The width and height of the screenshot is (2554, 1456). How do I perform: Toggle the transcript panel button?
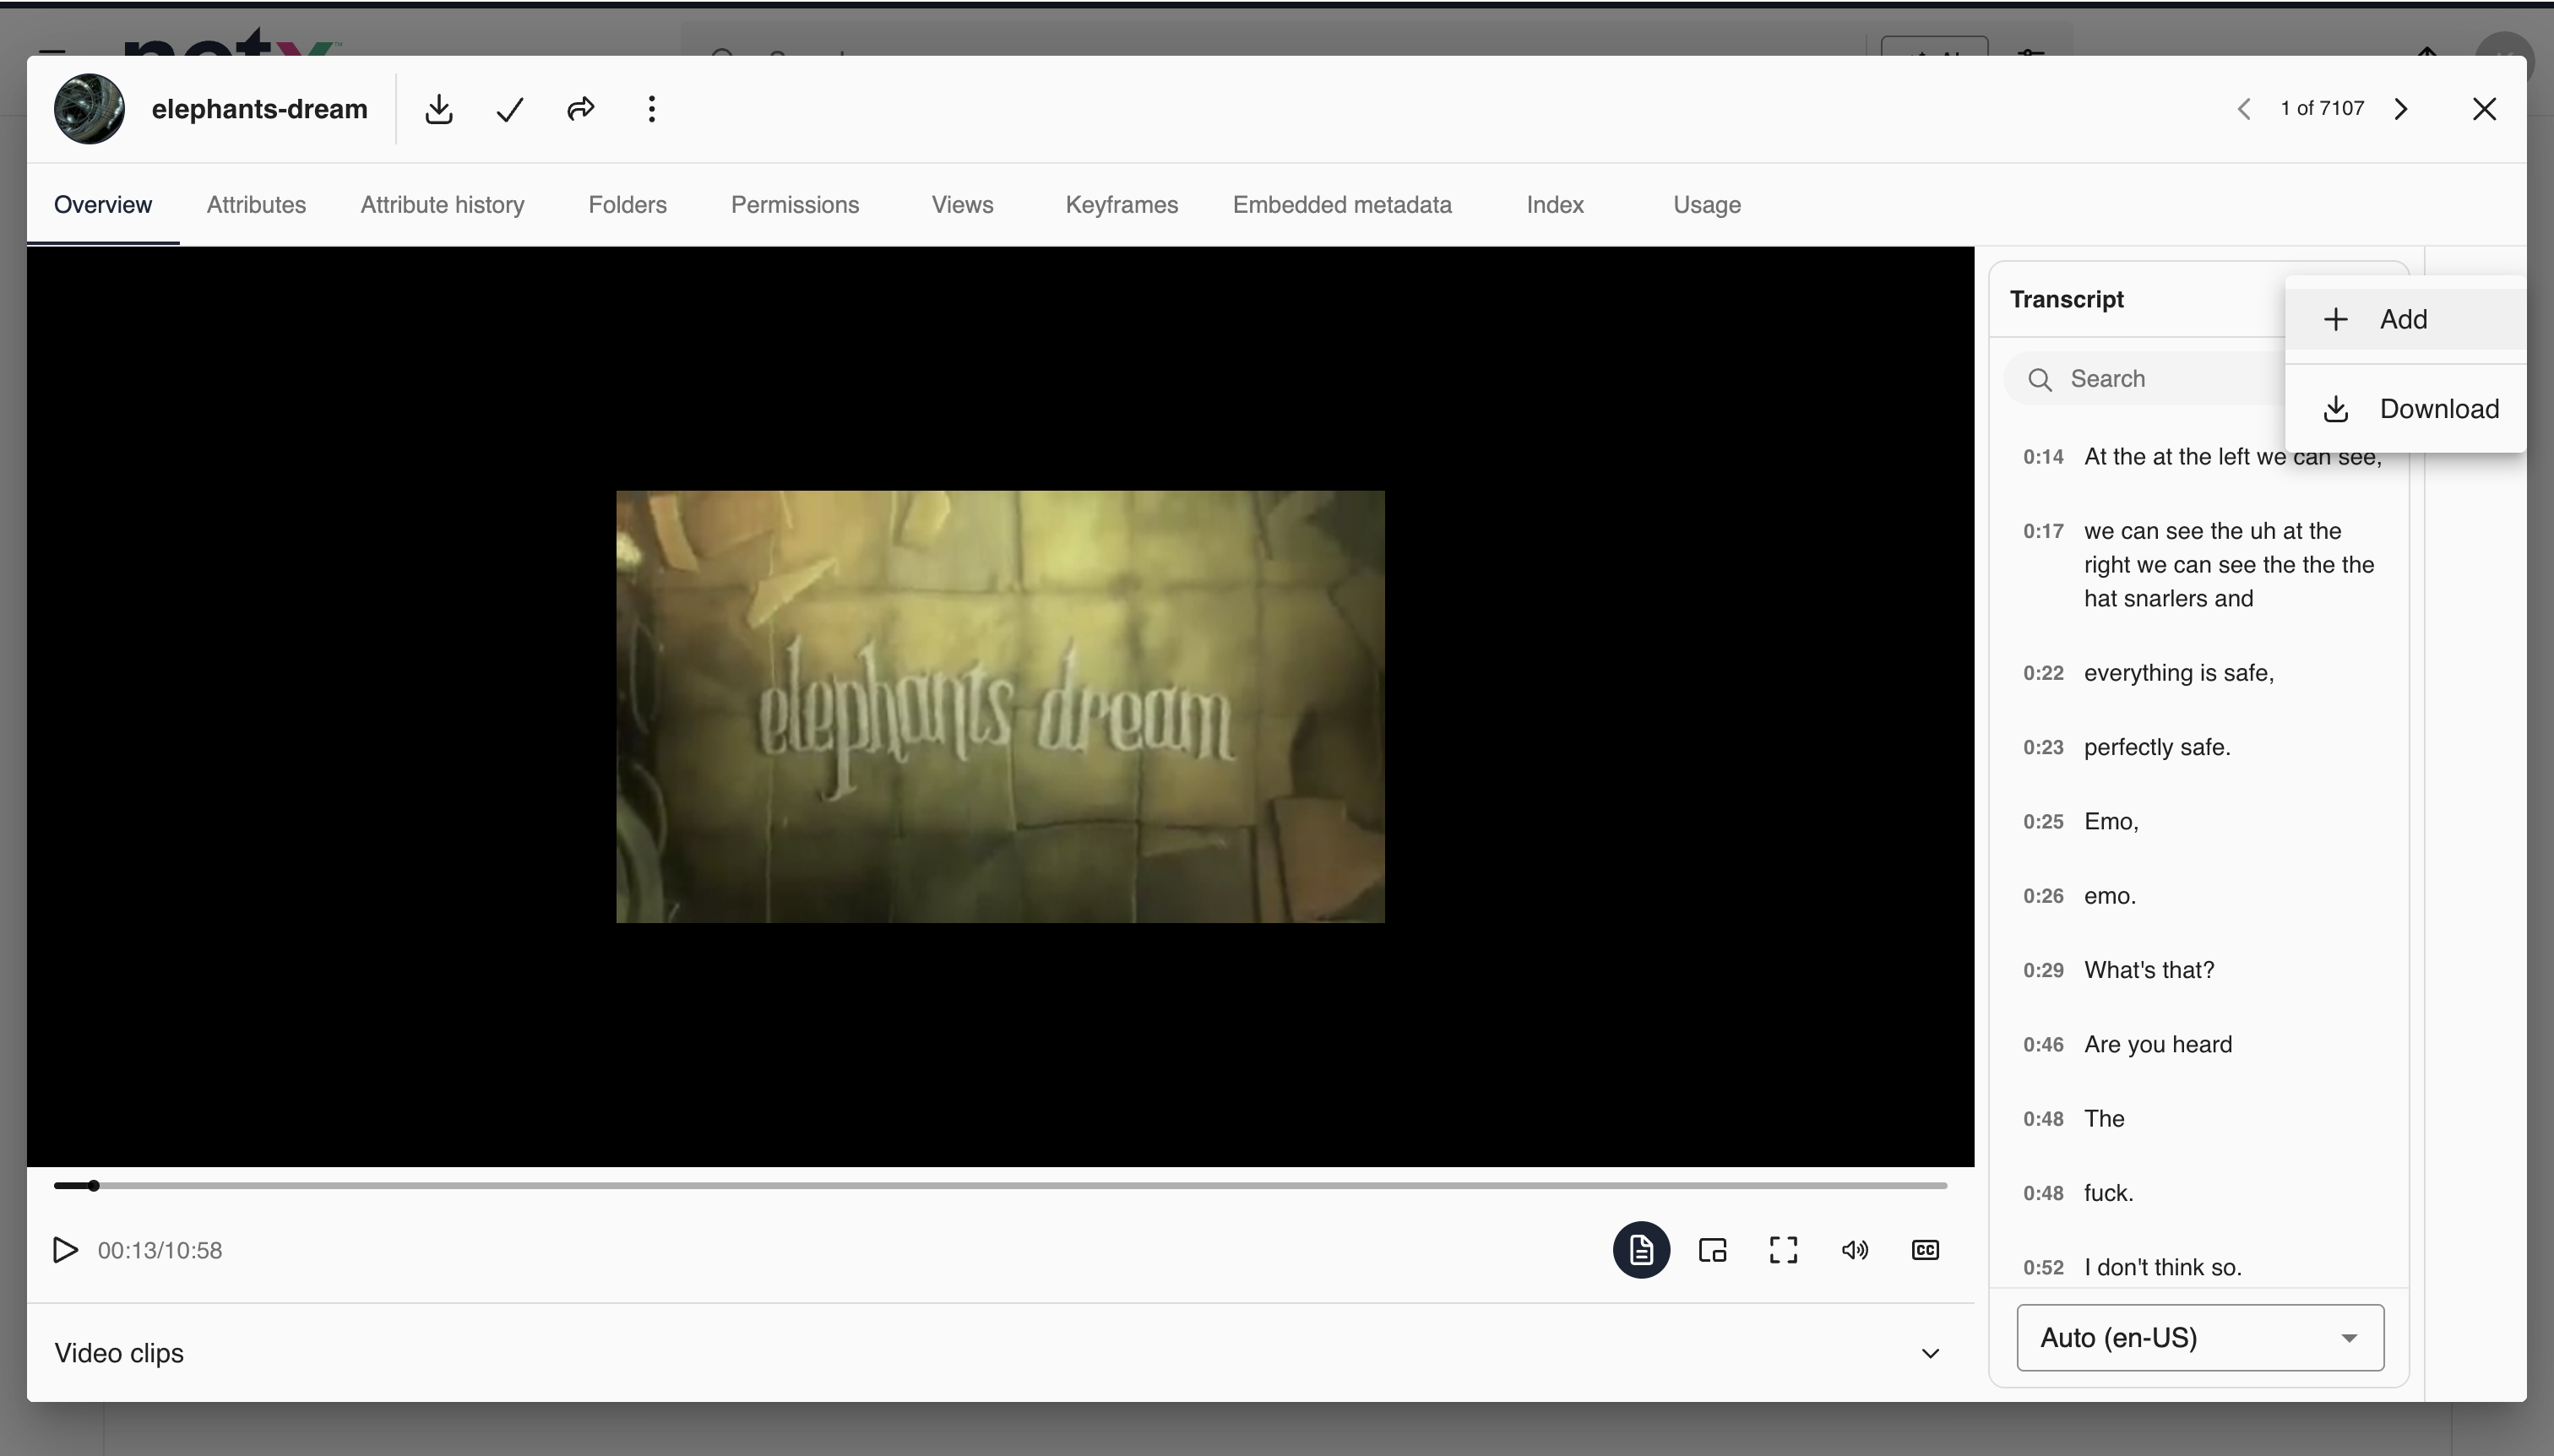(1641, 1250)
